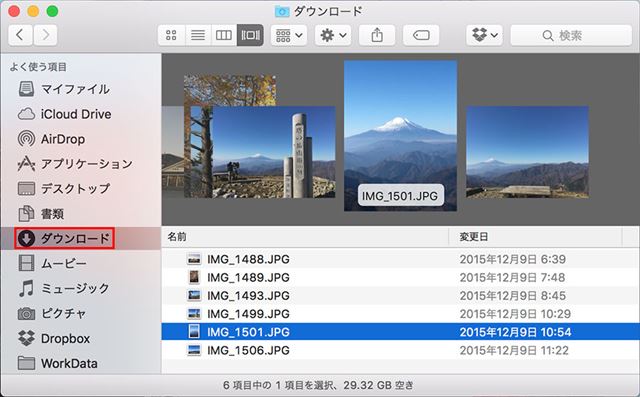Click the 検索 search field
The width and height of the screenshot is (640, 397).
[x=571, y=35]
